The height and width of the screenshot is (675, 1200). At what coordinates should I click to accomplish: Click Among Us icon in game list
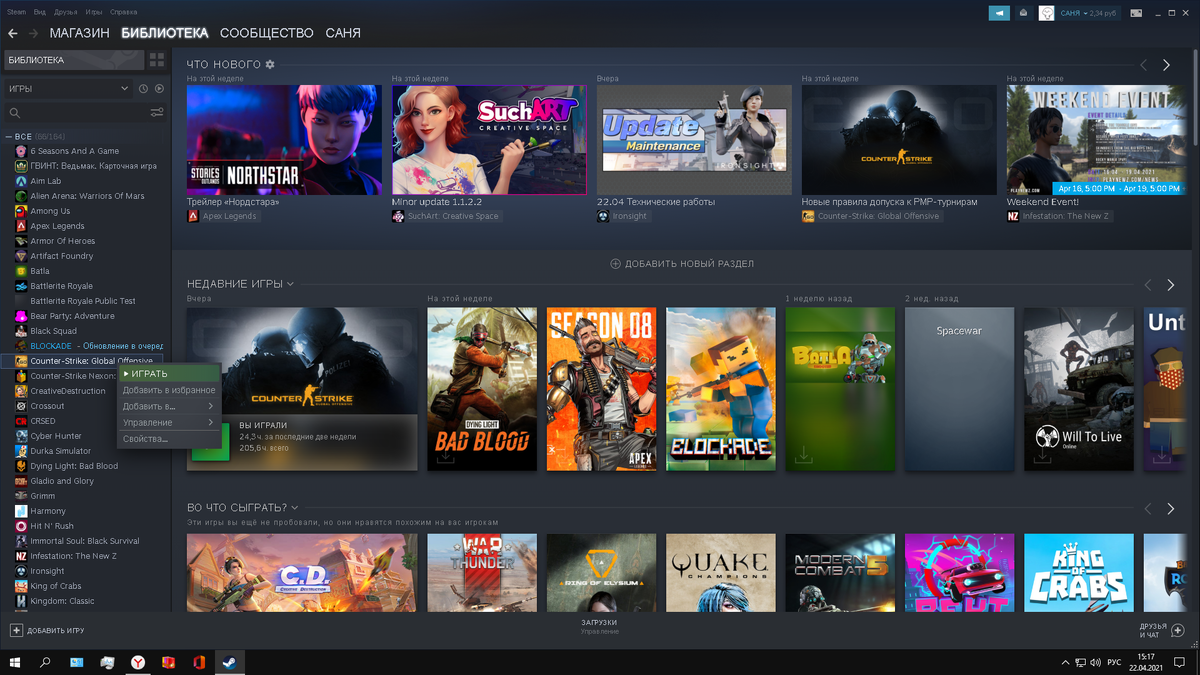coord(21,211)
